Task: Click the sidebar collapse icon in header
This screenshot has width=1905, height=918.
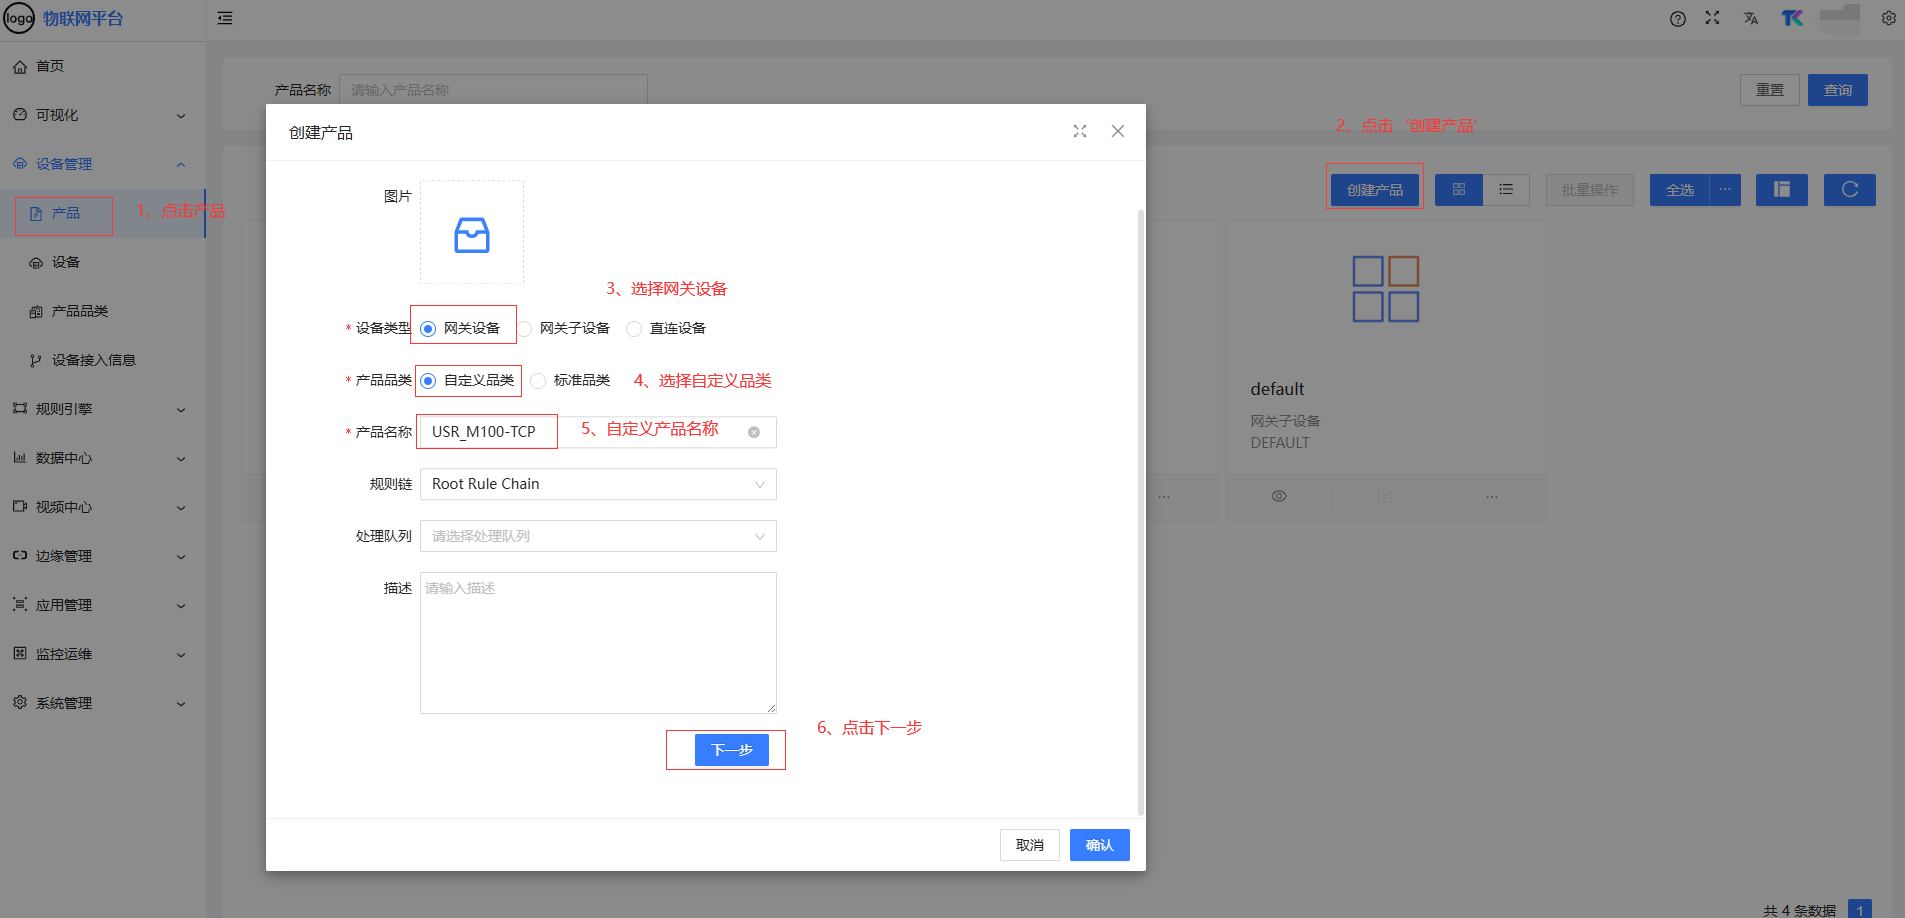Action: pyautogui.click(x=225, y=18)
